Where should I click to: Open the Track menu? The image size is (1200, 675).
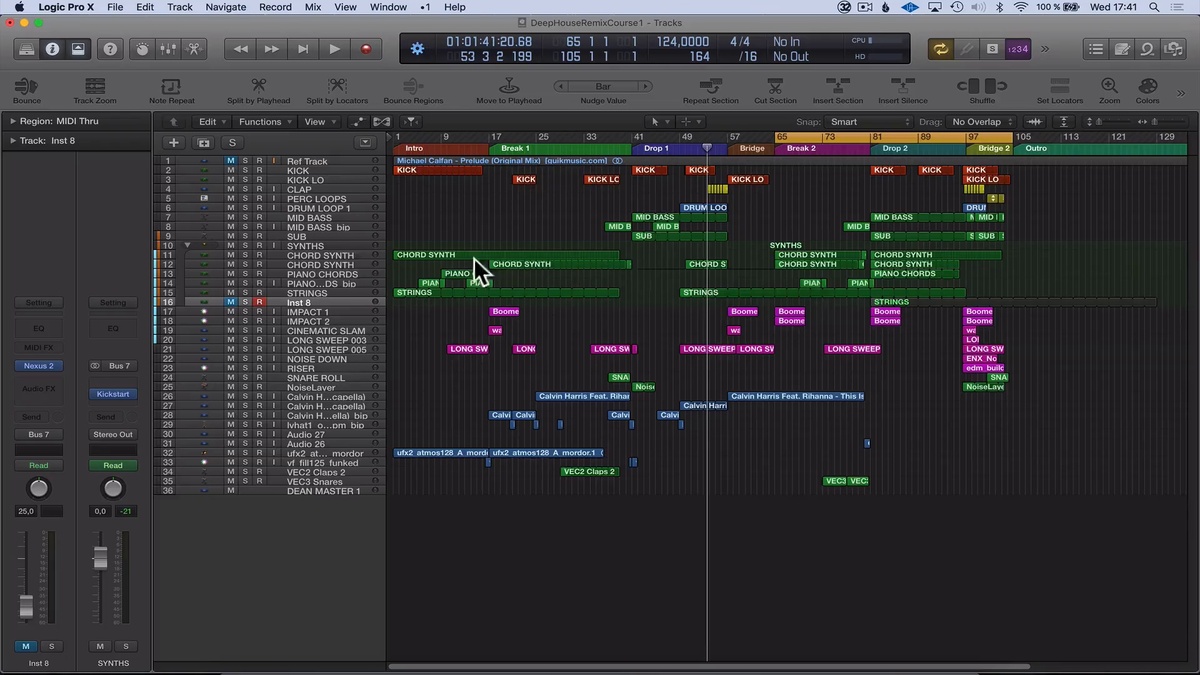pos(180,7)
